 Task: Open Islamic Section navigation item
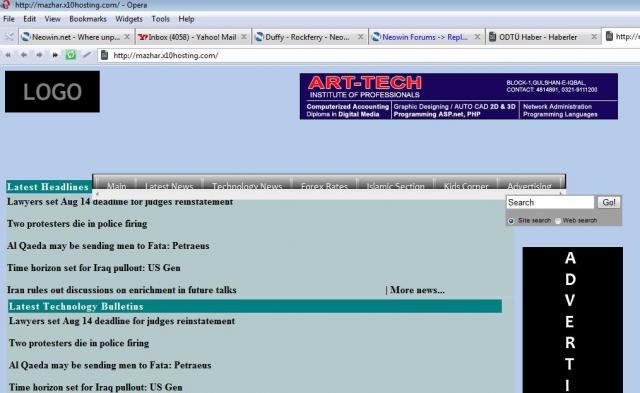395,186
